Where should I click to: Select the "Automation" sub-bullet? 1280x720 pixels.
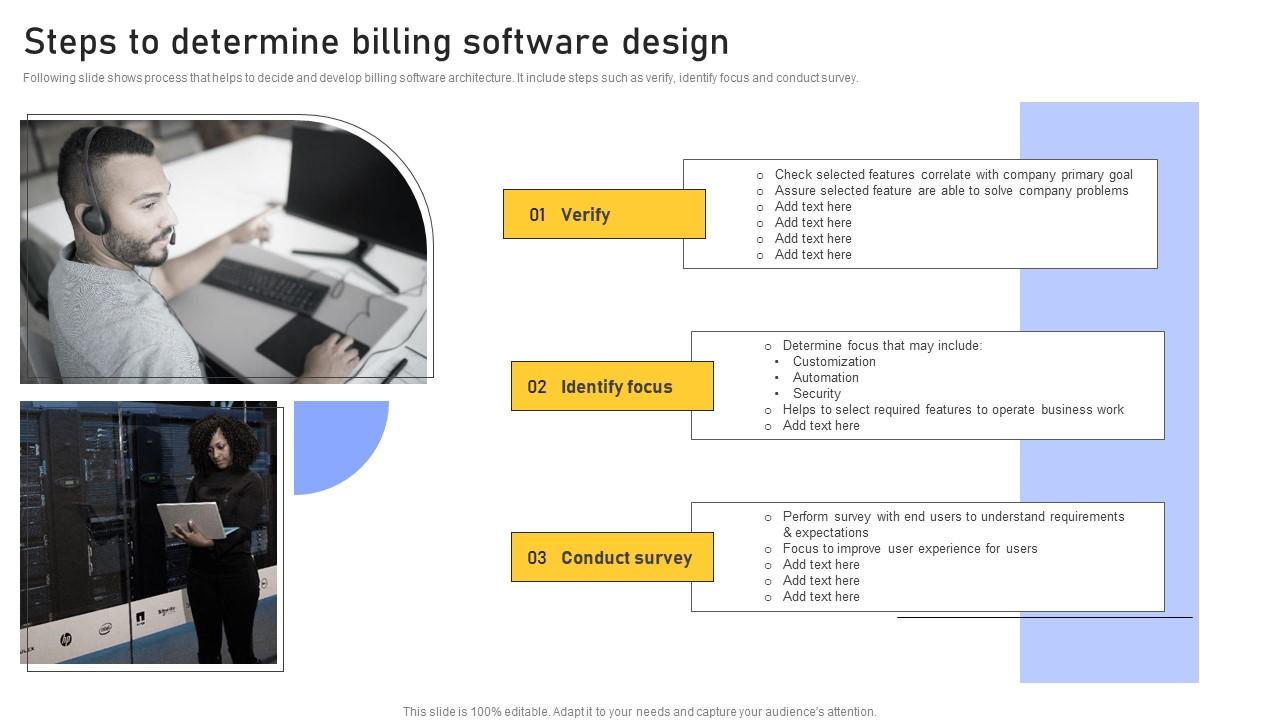click(825, 378)
